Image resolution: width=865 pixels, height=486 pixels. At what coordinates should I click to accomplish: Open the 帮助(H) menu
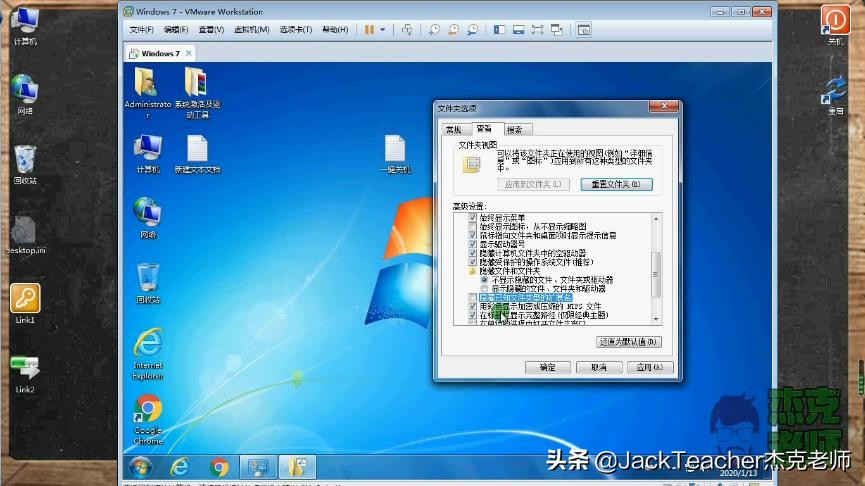(x=335, y=30)
